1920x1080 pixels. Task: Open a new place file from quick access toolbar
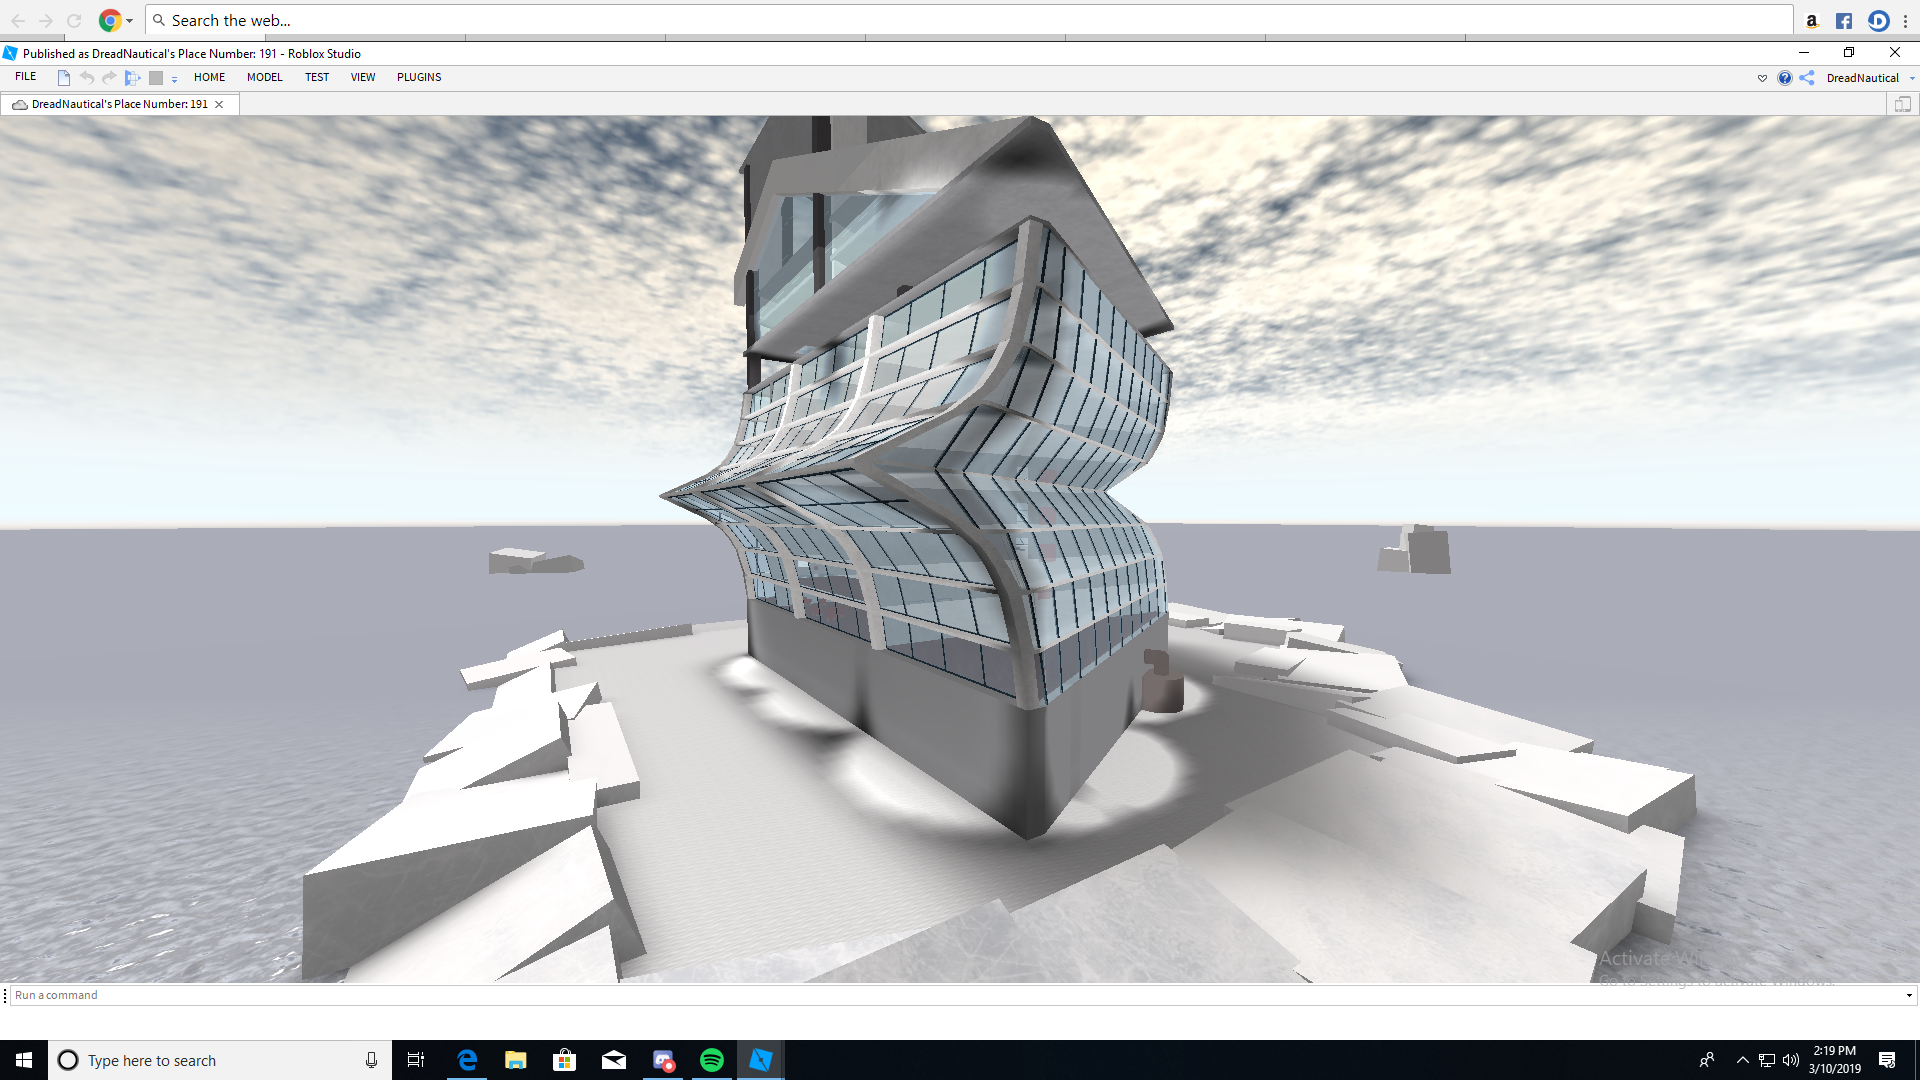(x=63, y=77)
